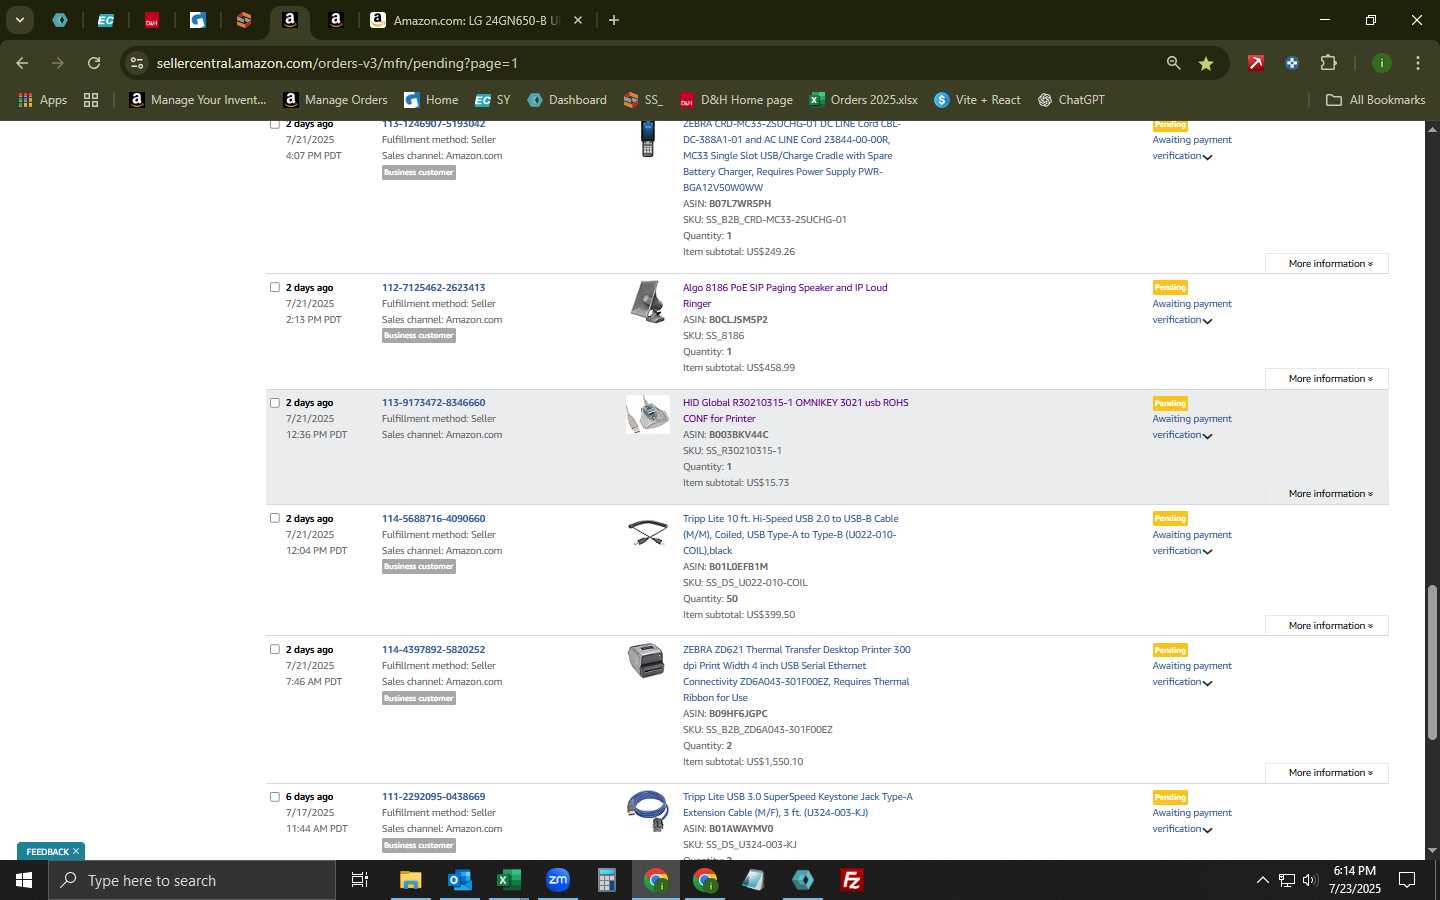This screenshot has width=1440, height=900.
Task: Open the red arrow extension icon
Action: 1255,63
